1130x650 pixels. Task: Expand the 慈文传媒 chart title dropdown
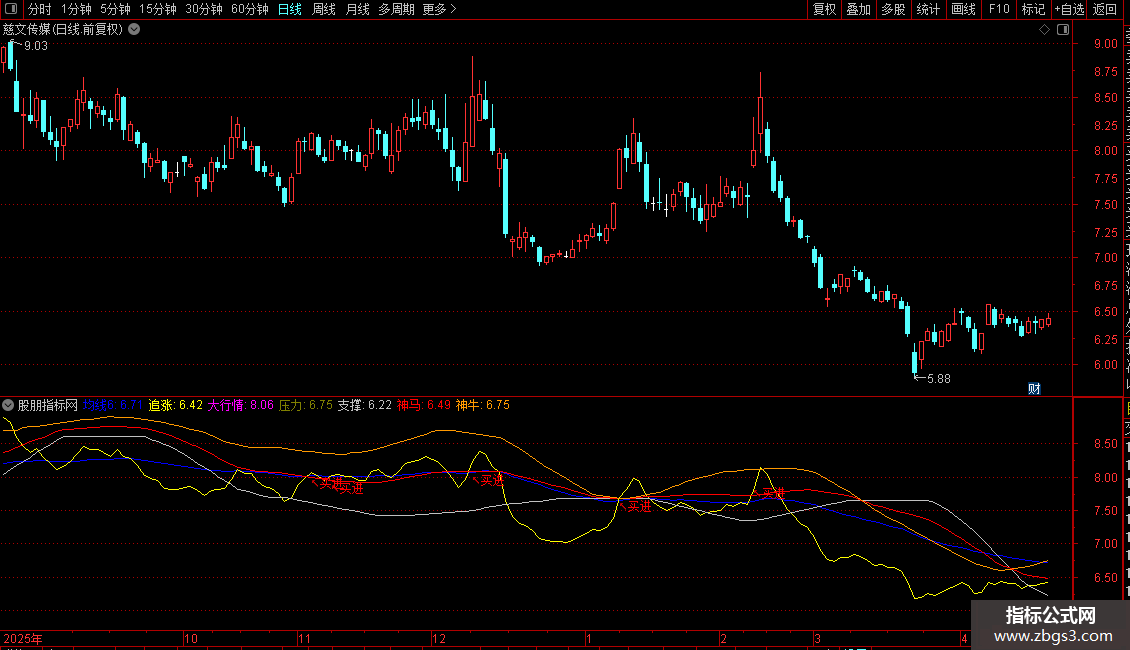click(x=134, y=30)
